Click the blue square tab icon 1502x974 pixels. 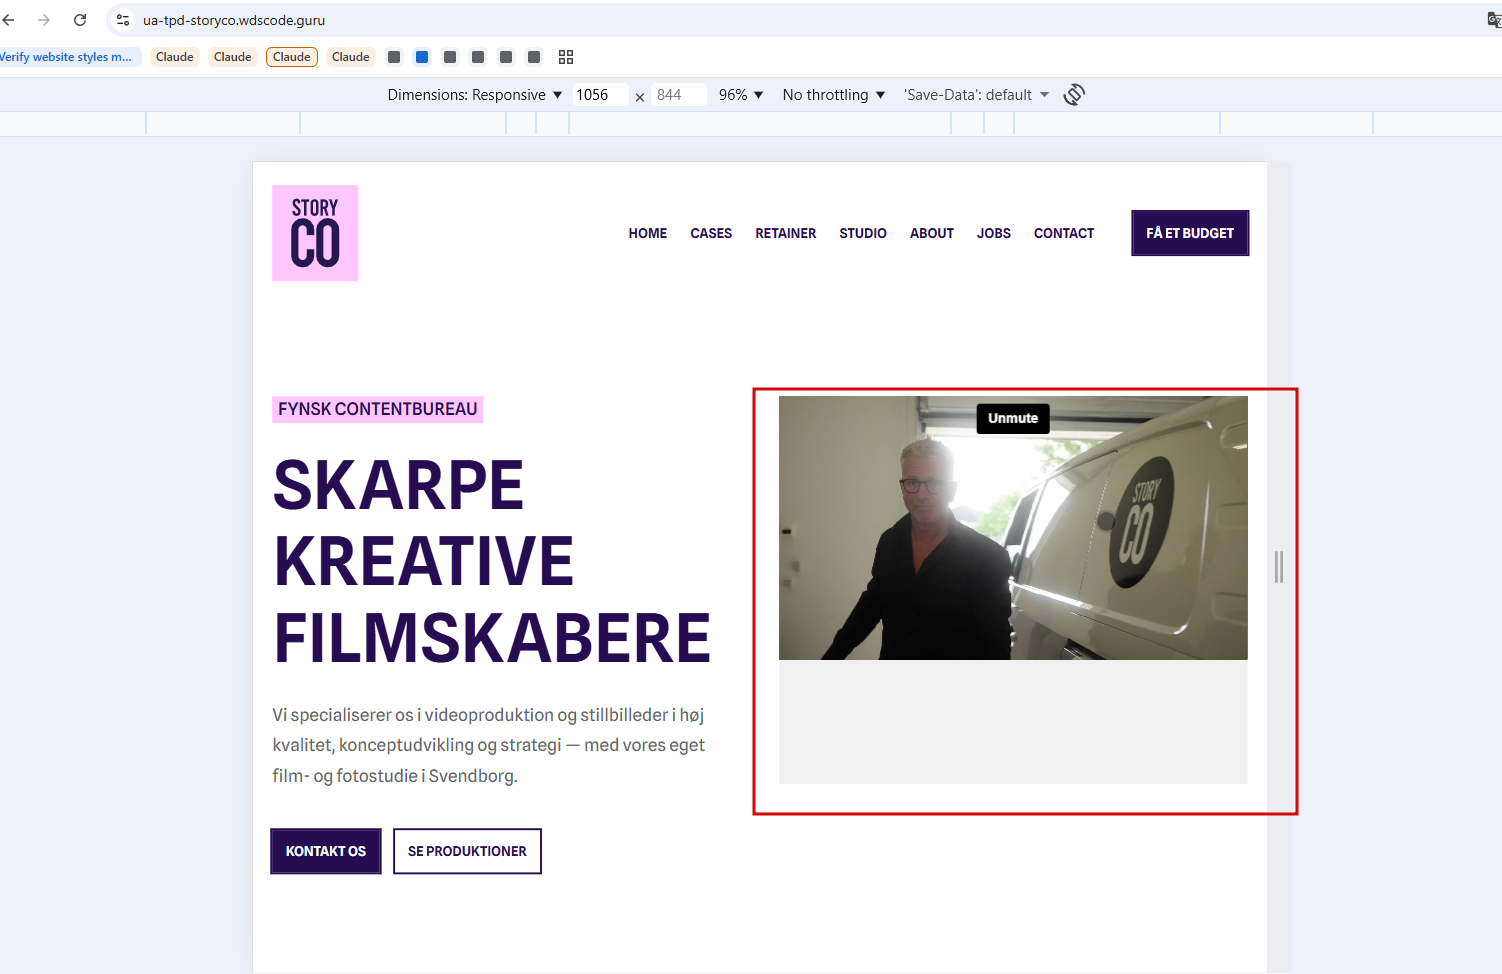pos(422,57)
